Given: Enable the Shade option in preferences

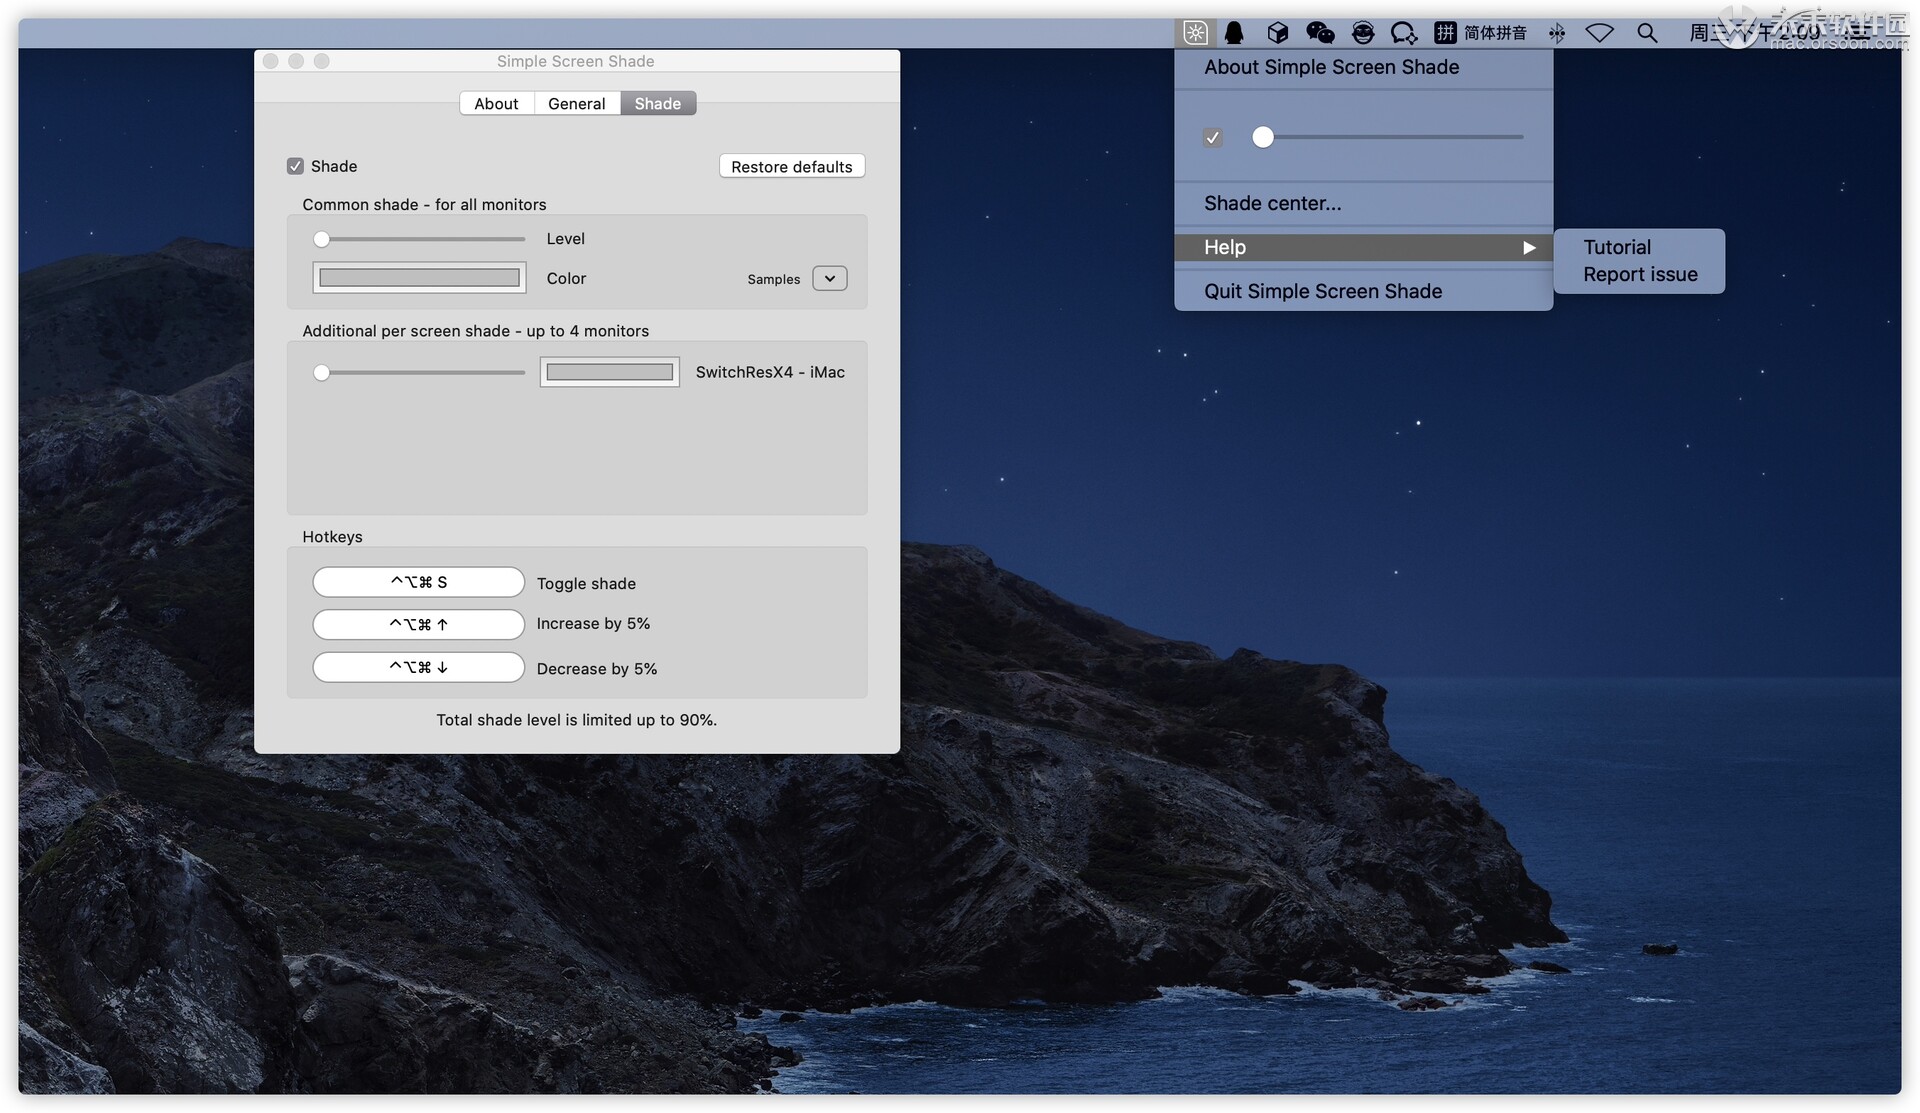Looking at the screenshot, I should pos(295,166).
